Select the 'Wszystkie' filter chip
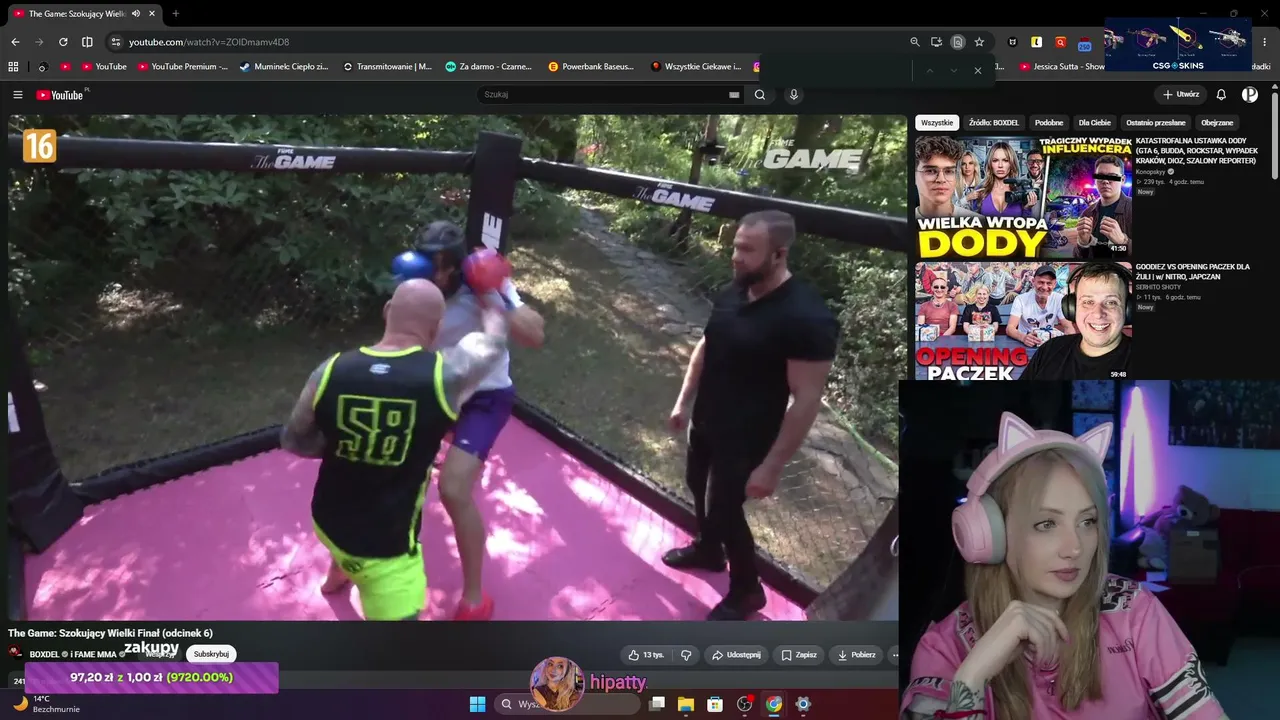The height and width of the screenshot is (720, 1280). 937,123
